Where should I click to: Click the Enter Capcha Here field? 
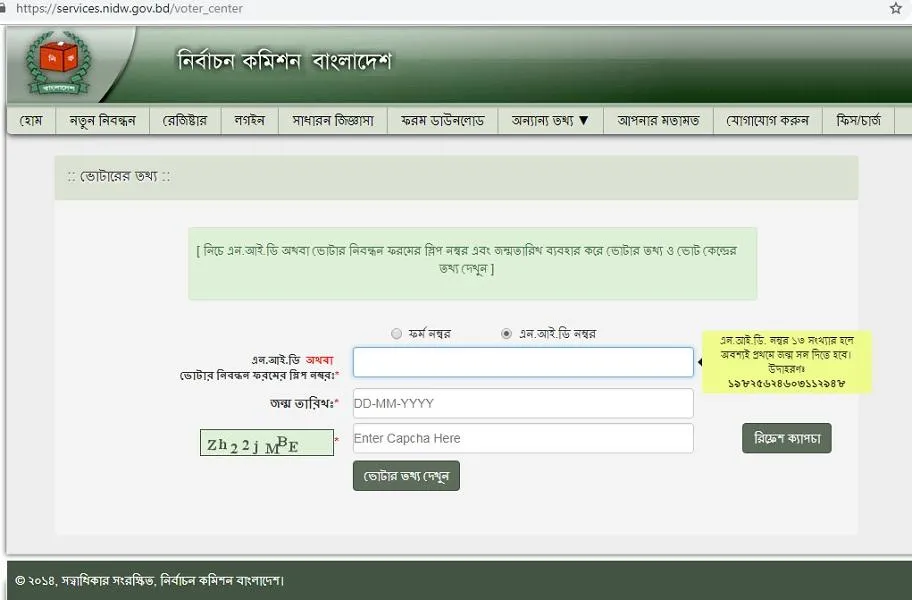[522, 438]
